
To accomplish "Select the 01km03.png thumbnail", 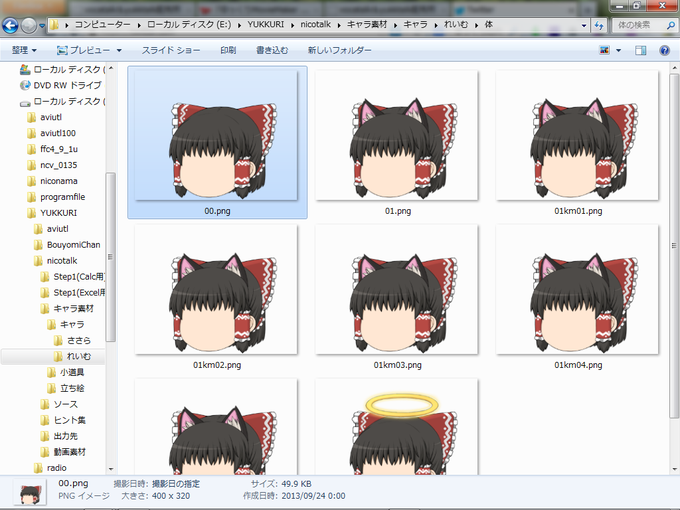I will click(x=397, y=289).
